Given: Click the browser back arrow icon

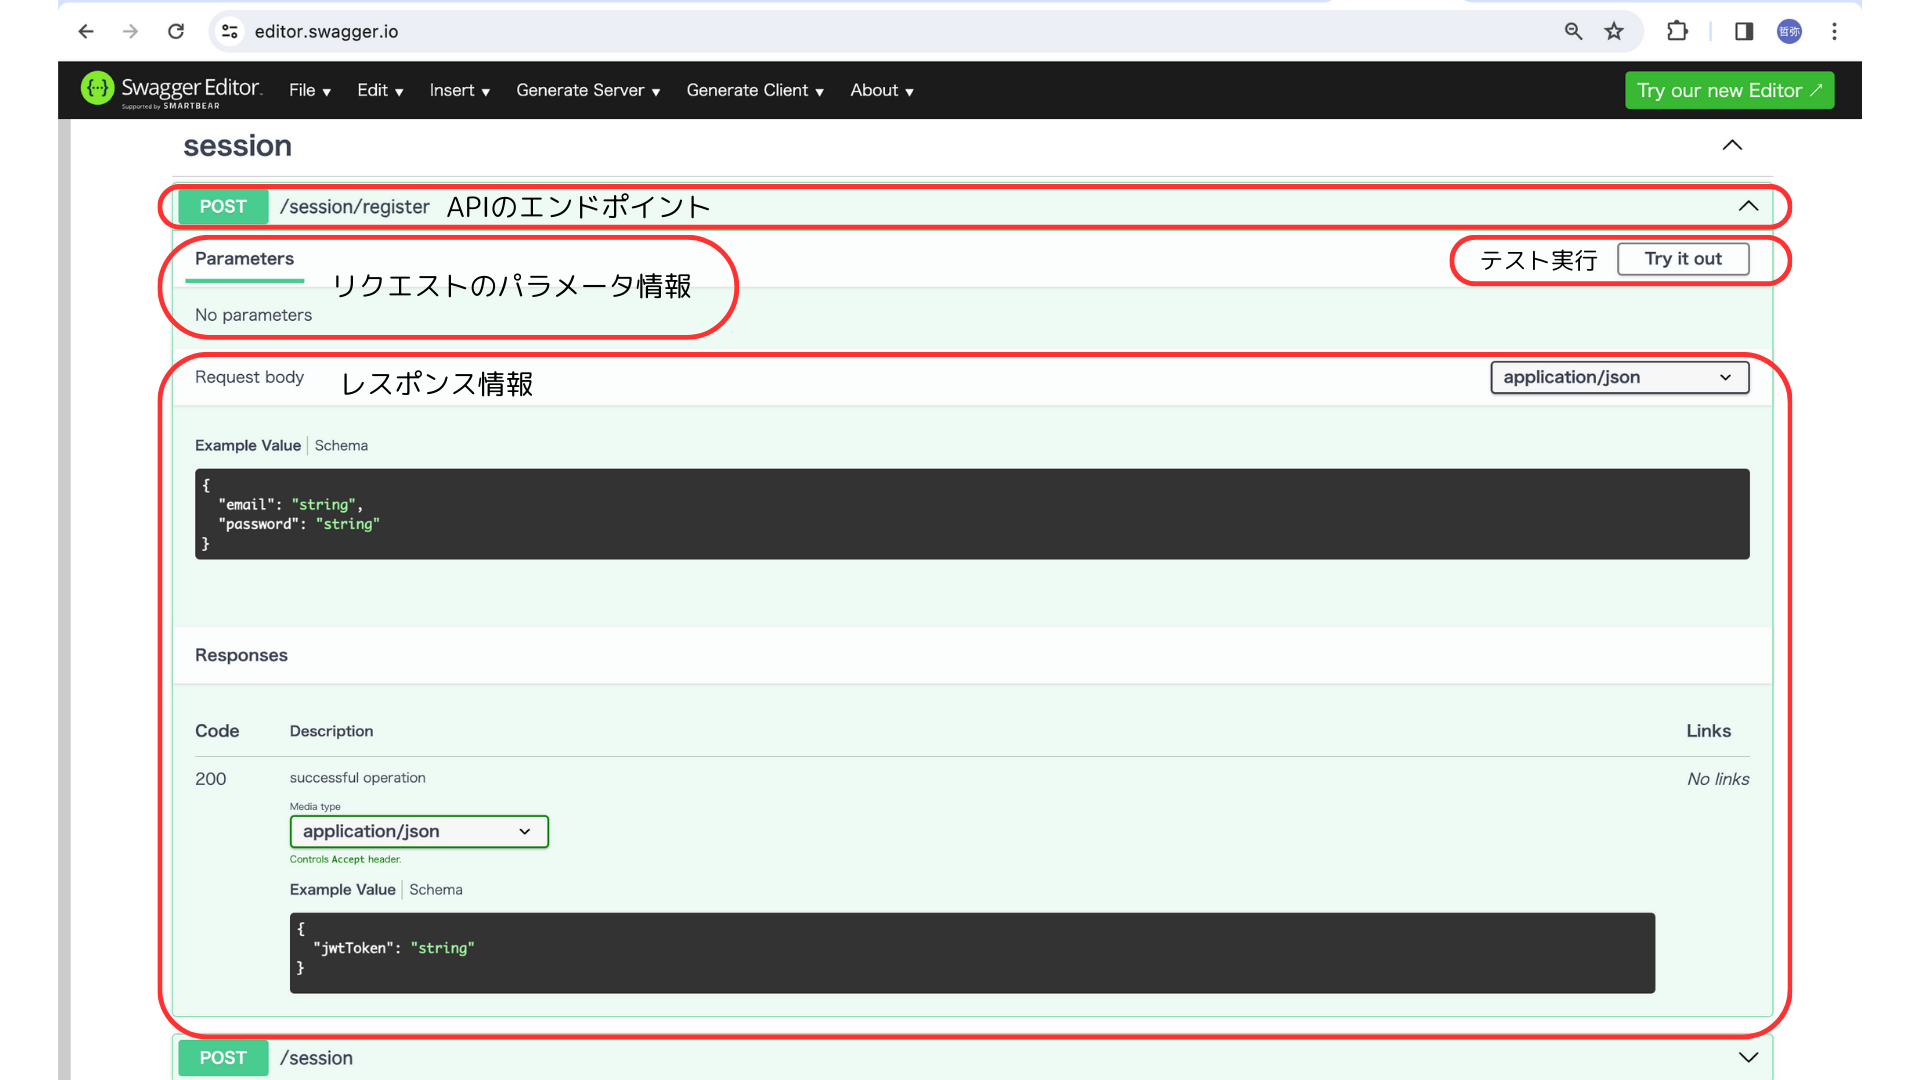Looking at the screenshot, I should 86,31.
